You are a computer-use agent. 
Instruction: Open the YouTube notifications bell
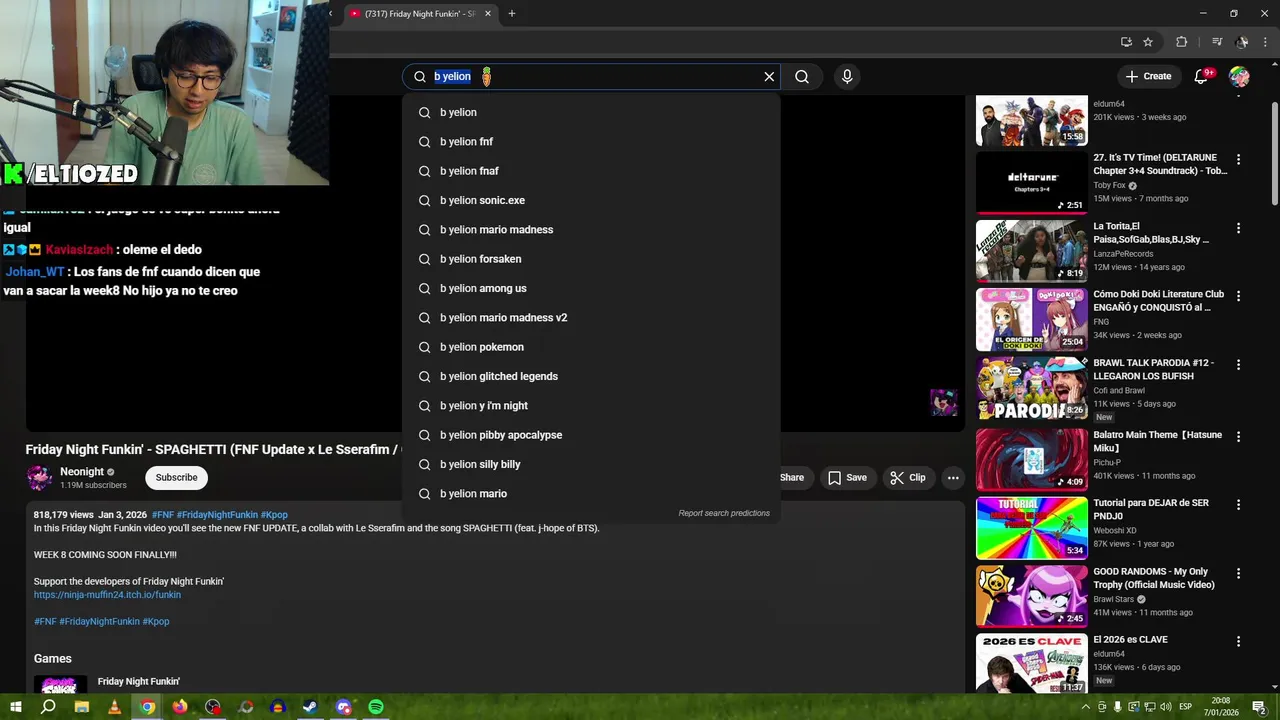1202,77
